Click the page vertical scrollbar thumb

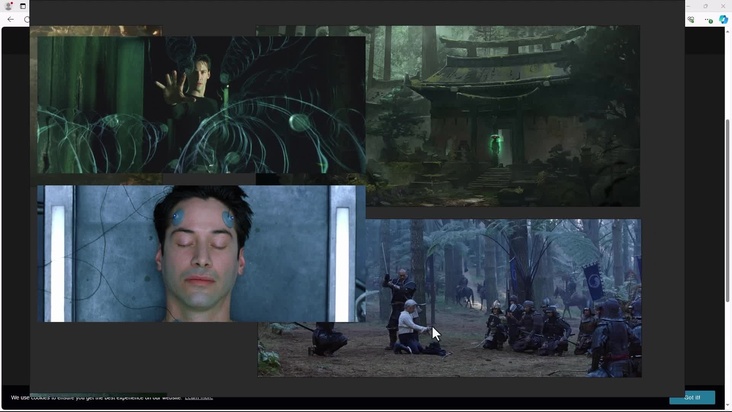click(727, 210)
